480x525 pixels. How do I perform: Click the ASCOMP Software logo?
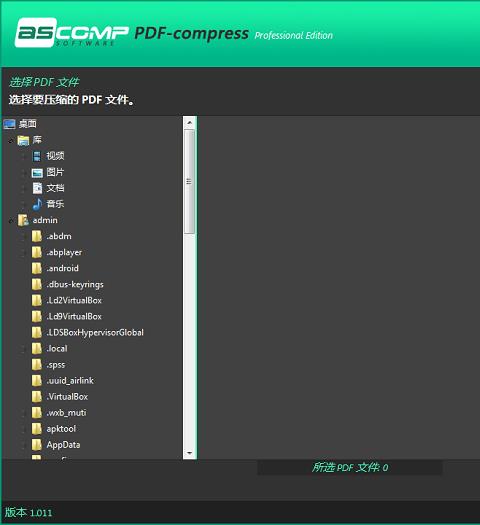[x=71, y=32]
